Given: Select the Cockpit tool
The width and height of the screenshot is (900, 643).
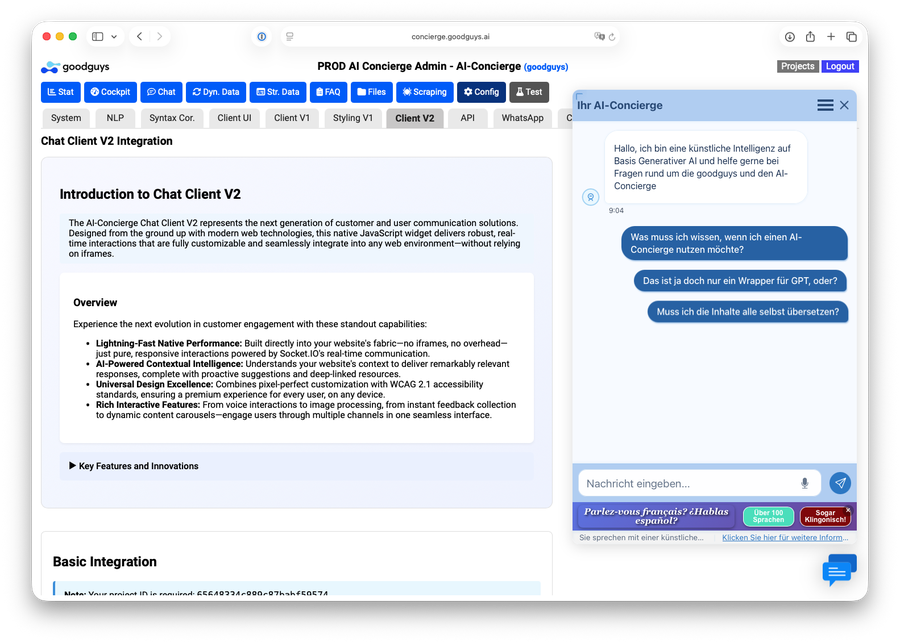Looking at the screenshot, I should [110, 92].
